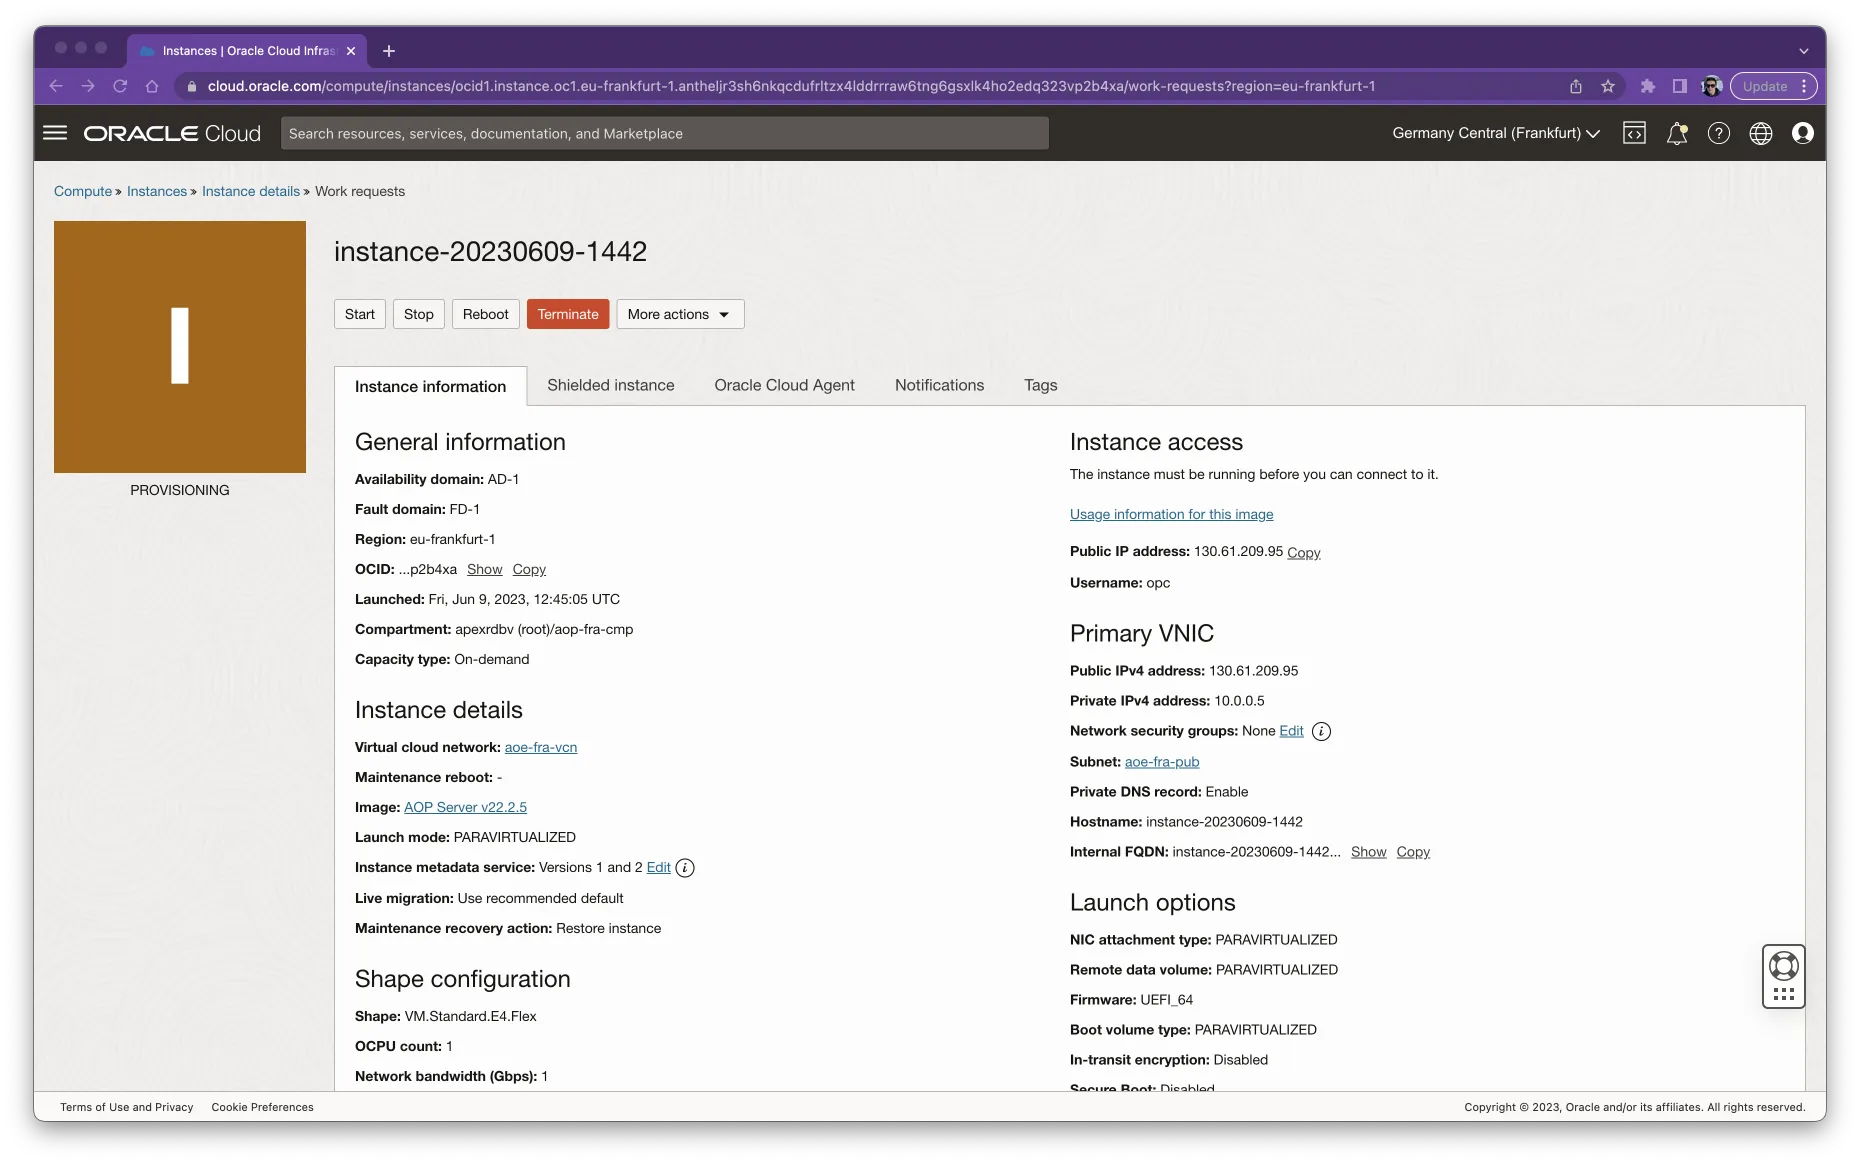
Task: Open the Chrome profile avatar
Action: (x=1712, y=86)
